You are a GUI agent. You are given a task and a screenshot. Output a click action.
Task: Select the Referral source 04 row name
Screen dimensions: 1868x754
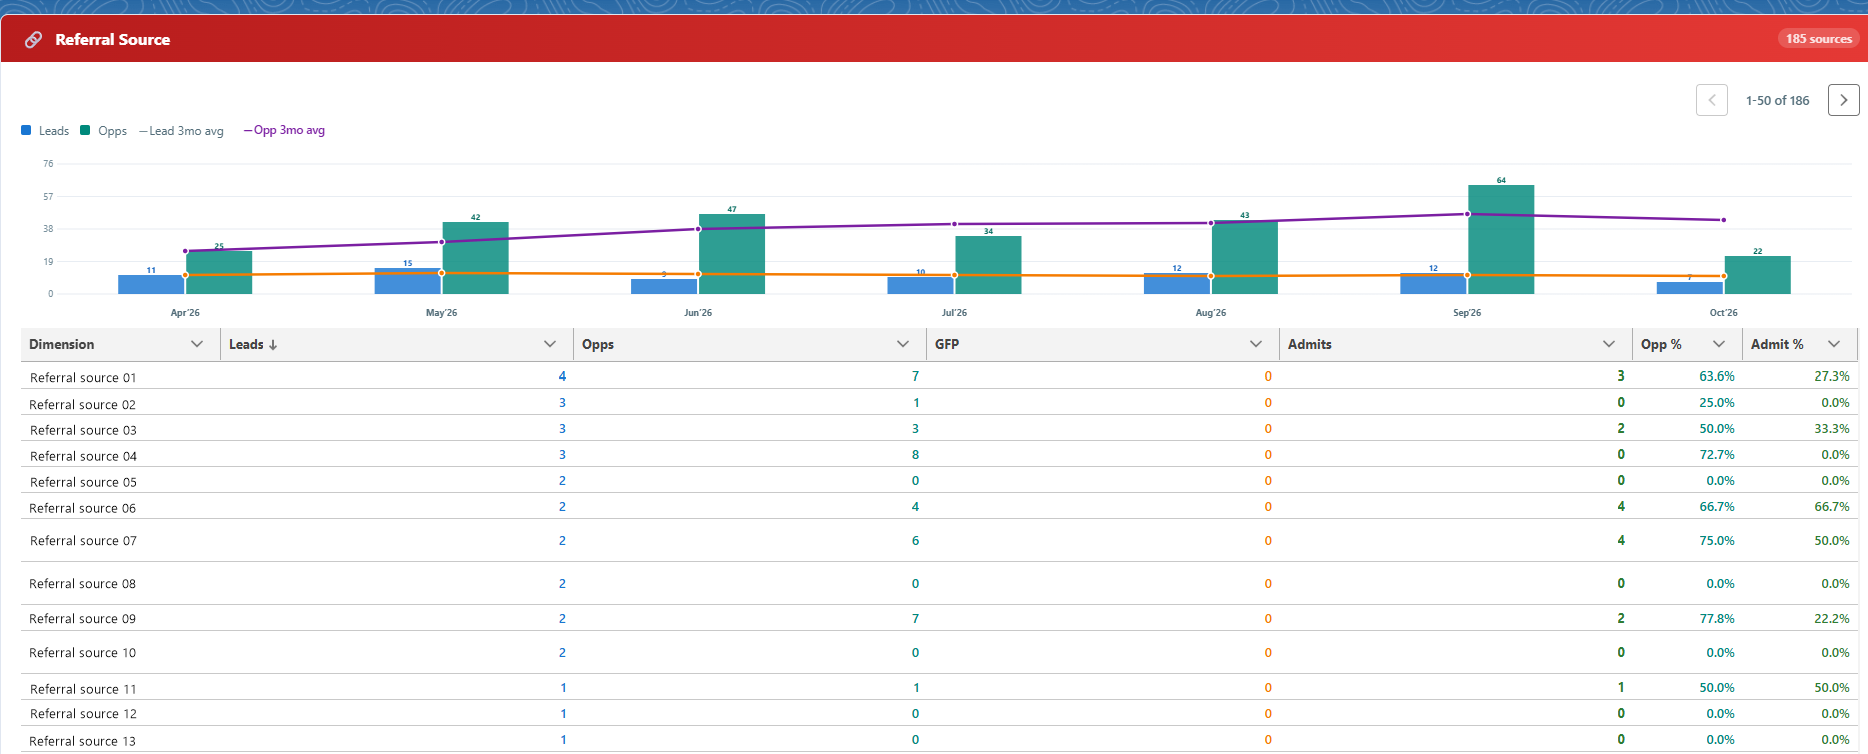click(x=83, y=456)
